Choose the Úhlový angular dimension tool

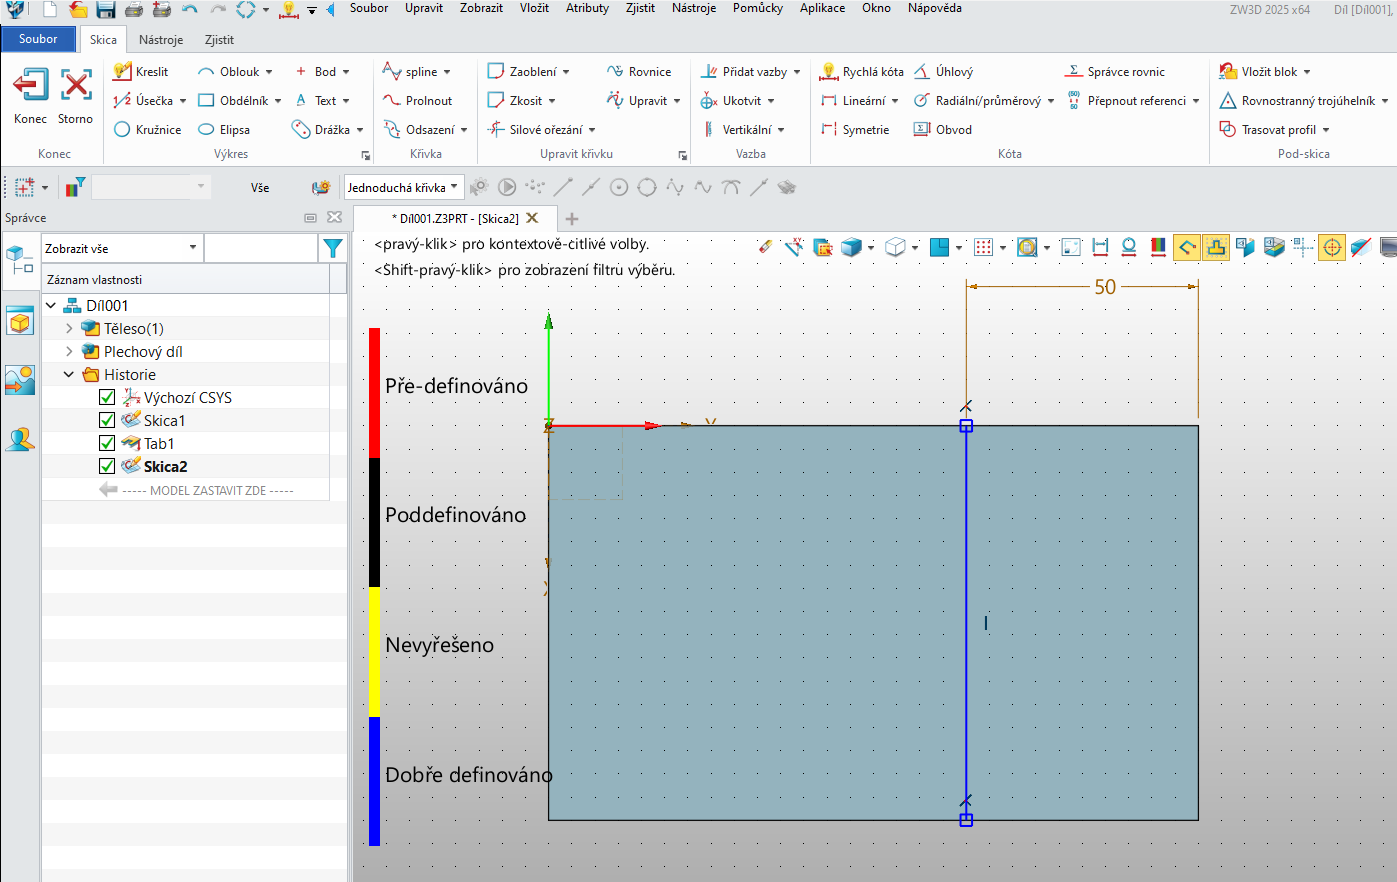click(x=943, y=72)
